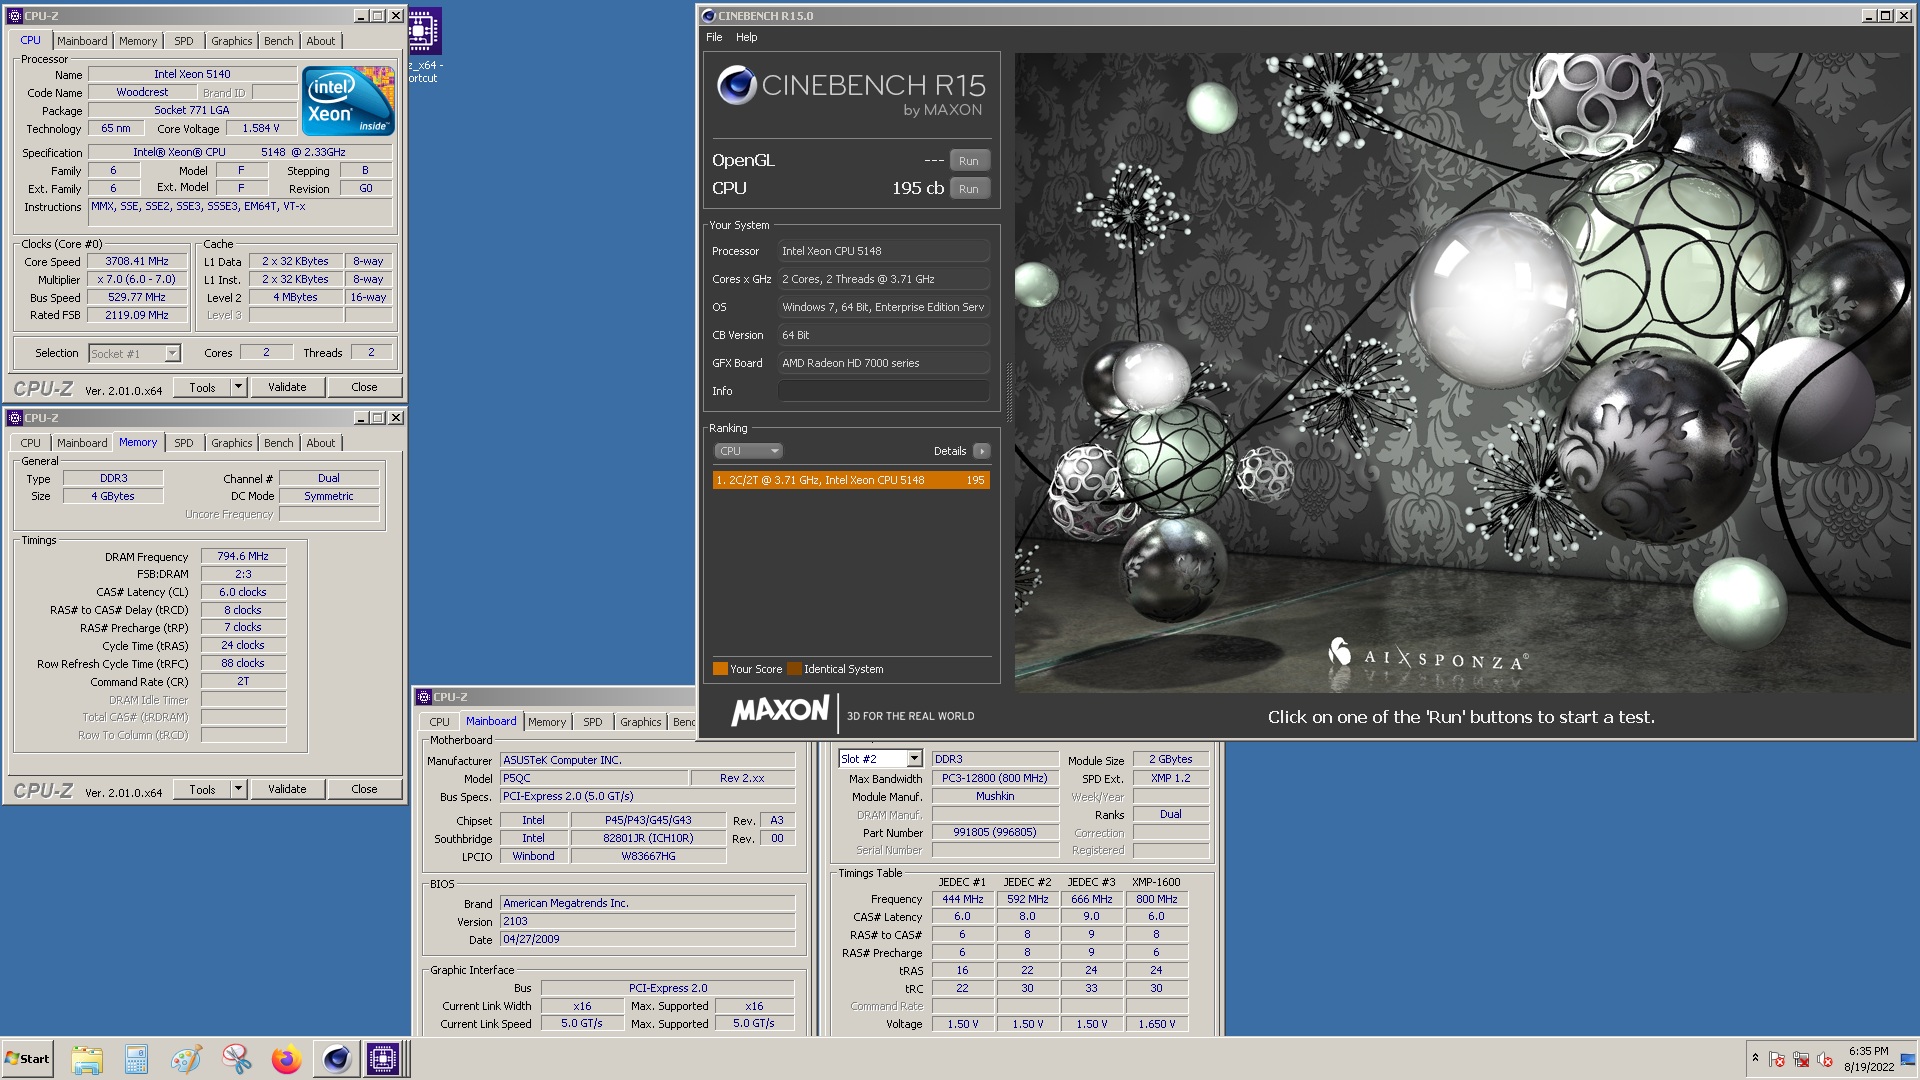Open the Graphics tab in top CPU-Z window

[232, 41]
